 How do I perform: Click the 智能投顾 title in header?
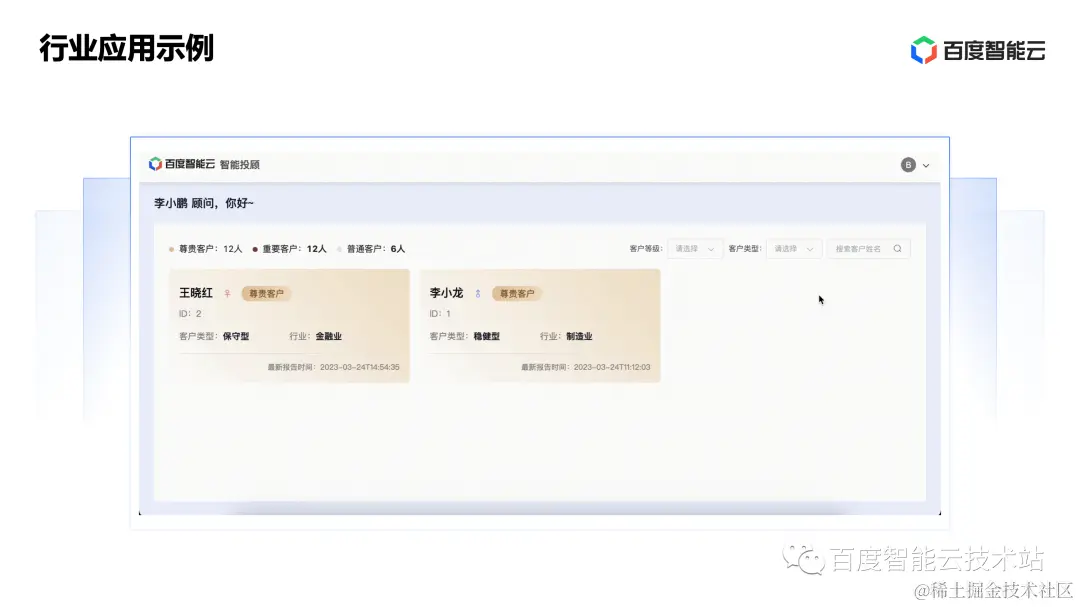pyautogui.click(x=240, y=165)
